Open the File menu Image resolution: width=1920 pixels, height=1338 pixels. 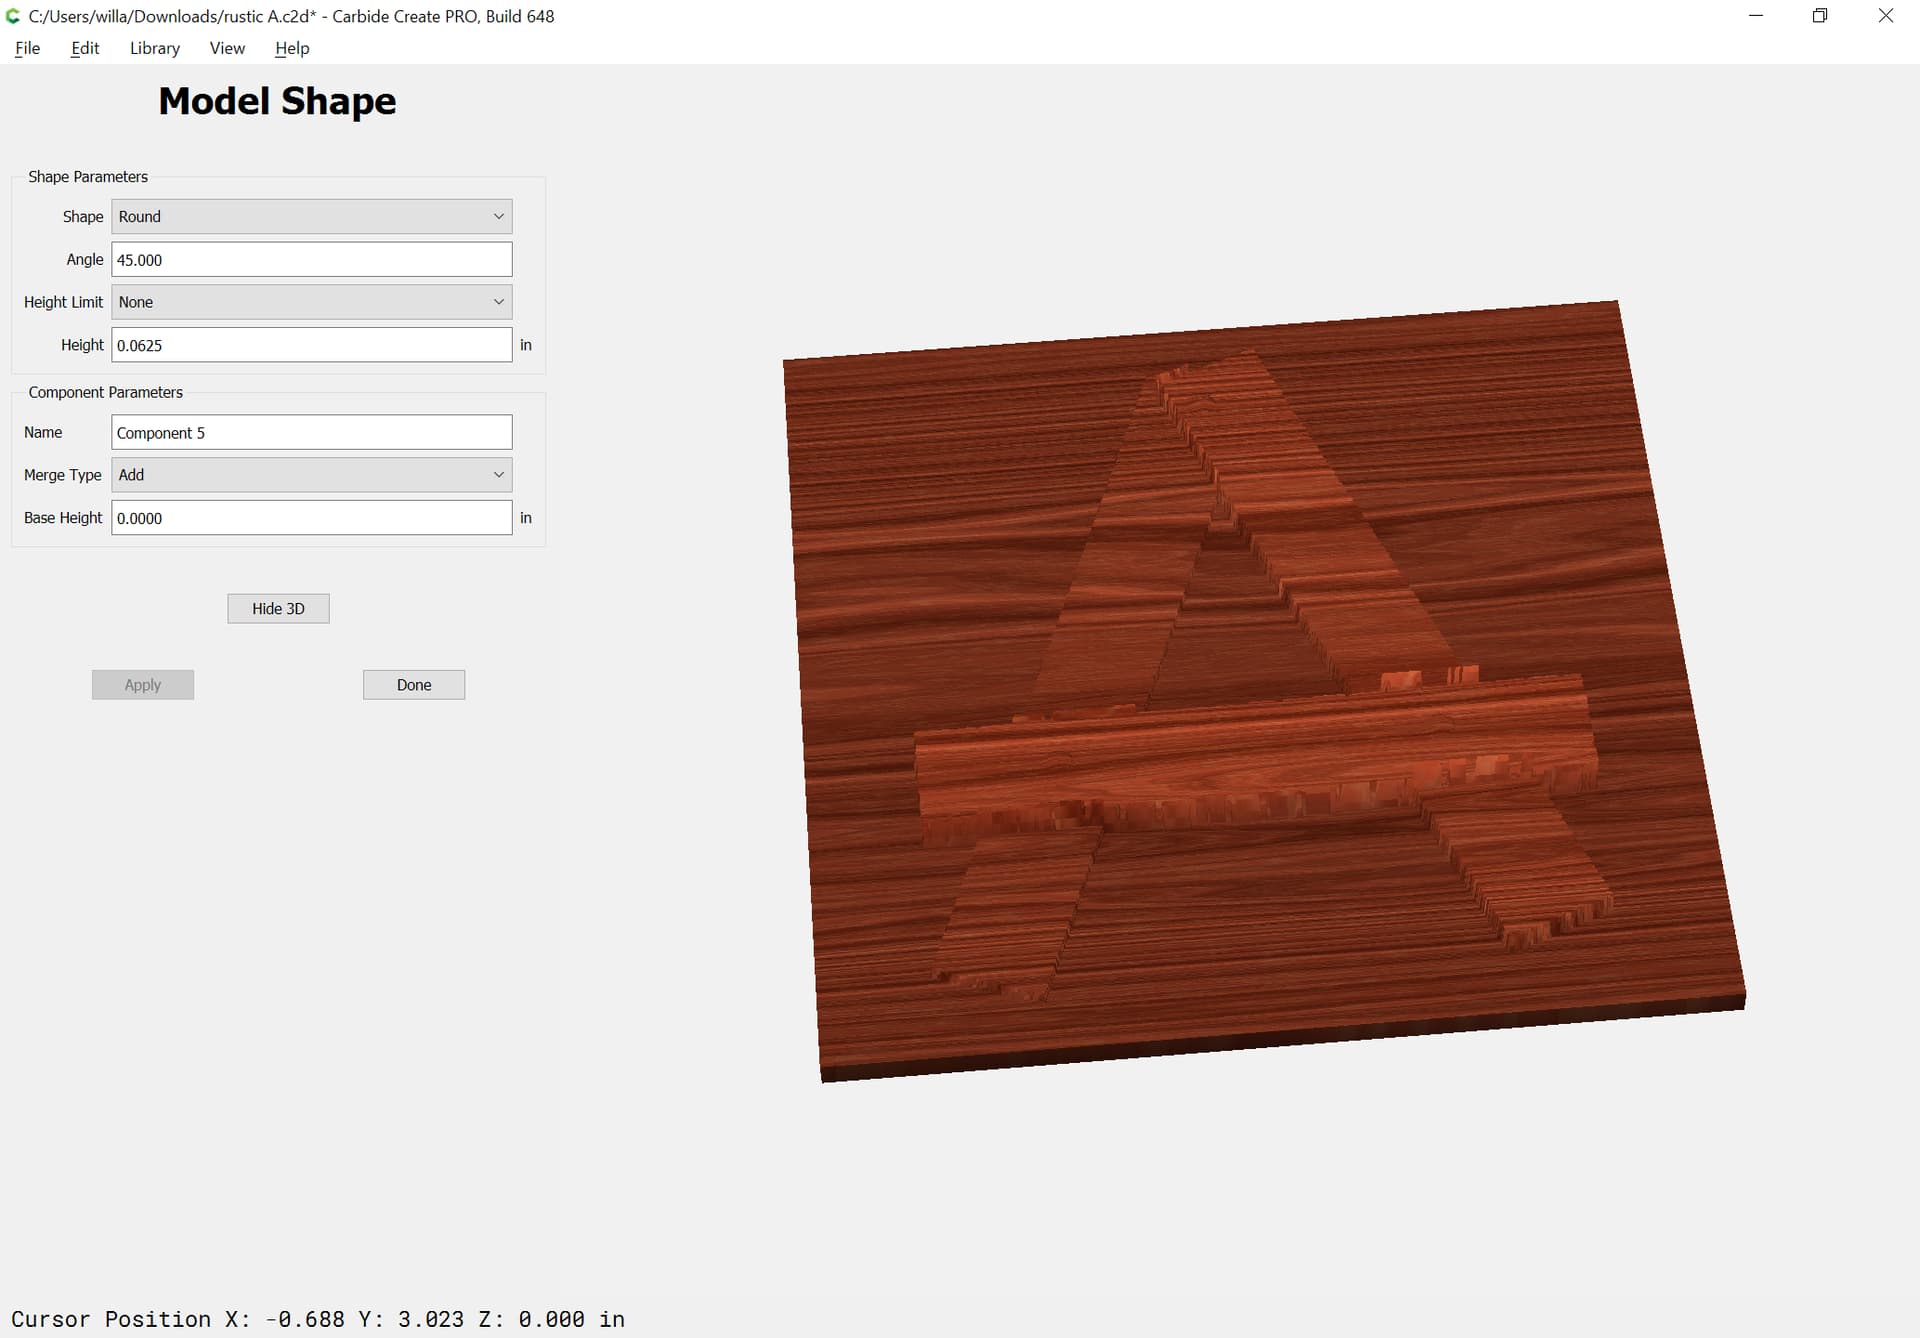(28, 48)
